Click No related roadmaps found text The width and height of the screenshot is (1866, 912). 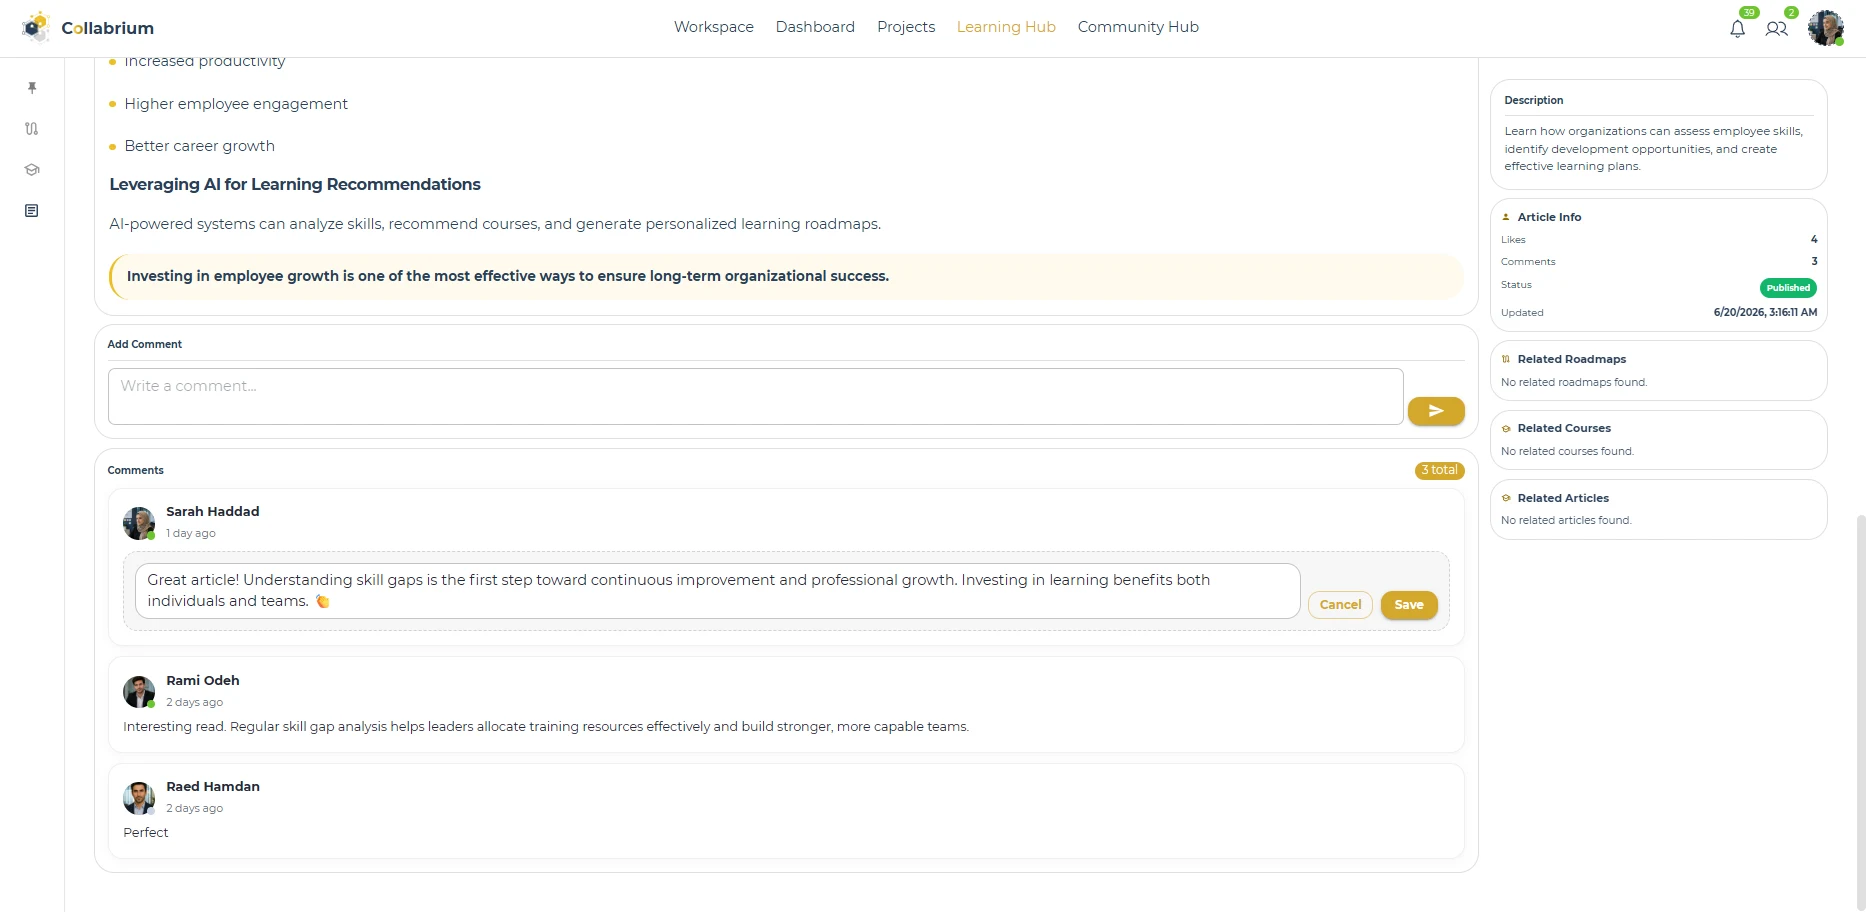pyautogui.click(x=1574, y=382)
